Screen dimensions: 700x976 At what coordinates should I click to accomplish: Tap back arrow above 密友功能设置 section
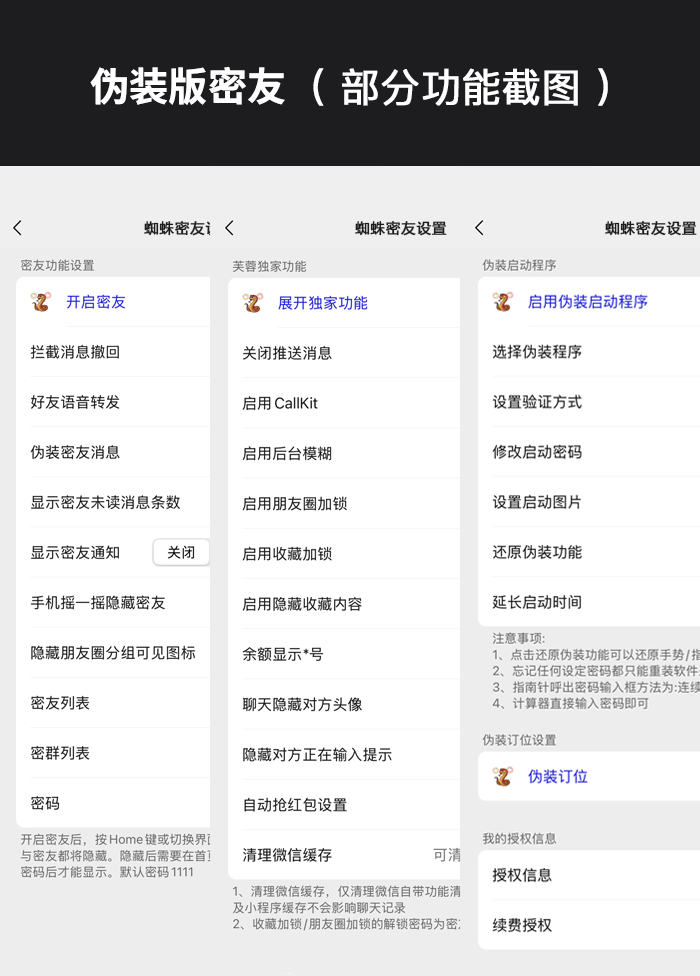[x=17, y=228]
